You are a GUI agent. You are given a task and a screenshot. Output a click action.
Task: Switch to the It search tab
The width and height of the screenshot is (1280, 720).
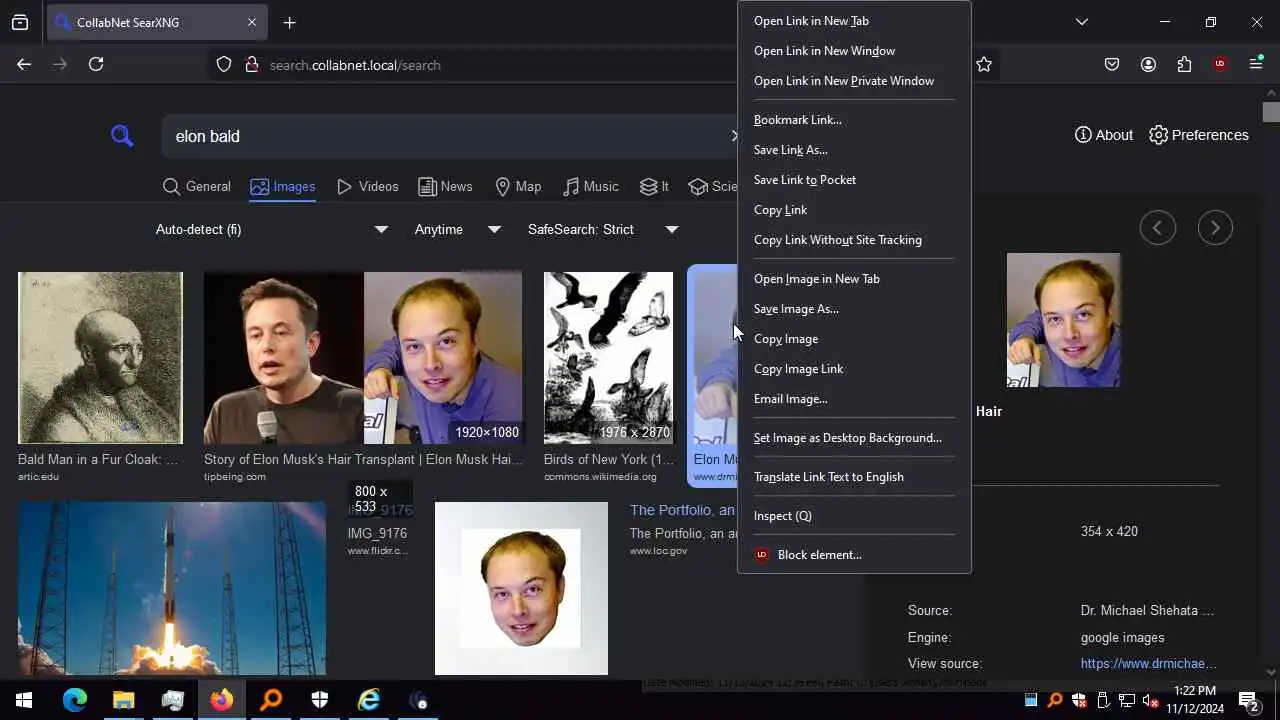click(654, 186)
